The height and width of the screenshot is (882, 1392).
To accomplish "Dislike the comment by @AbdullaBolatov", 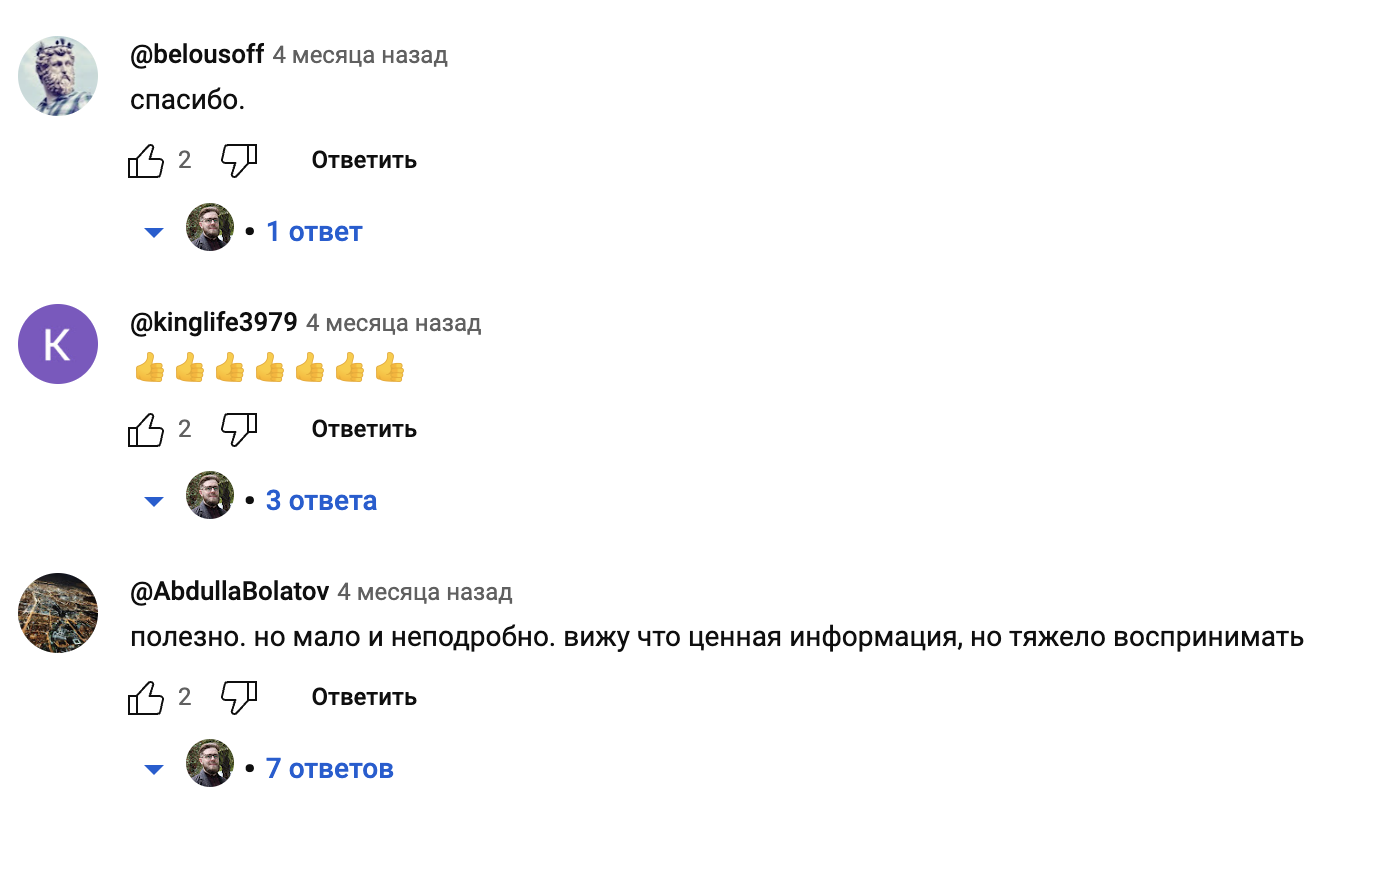I will click(239, 697).
